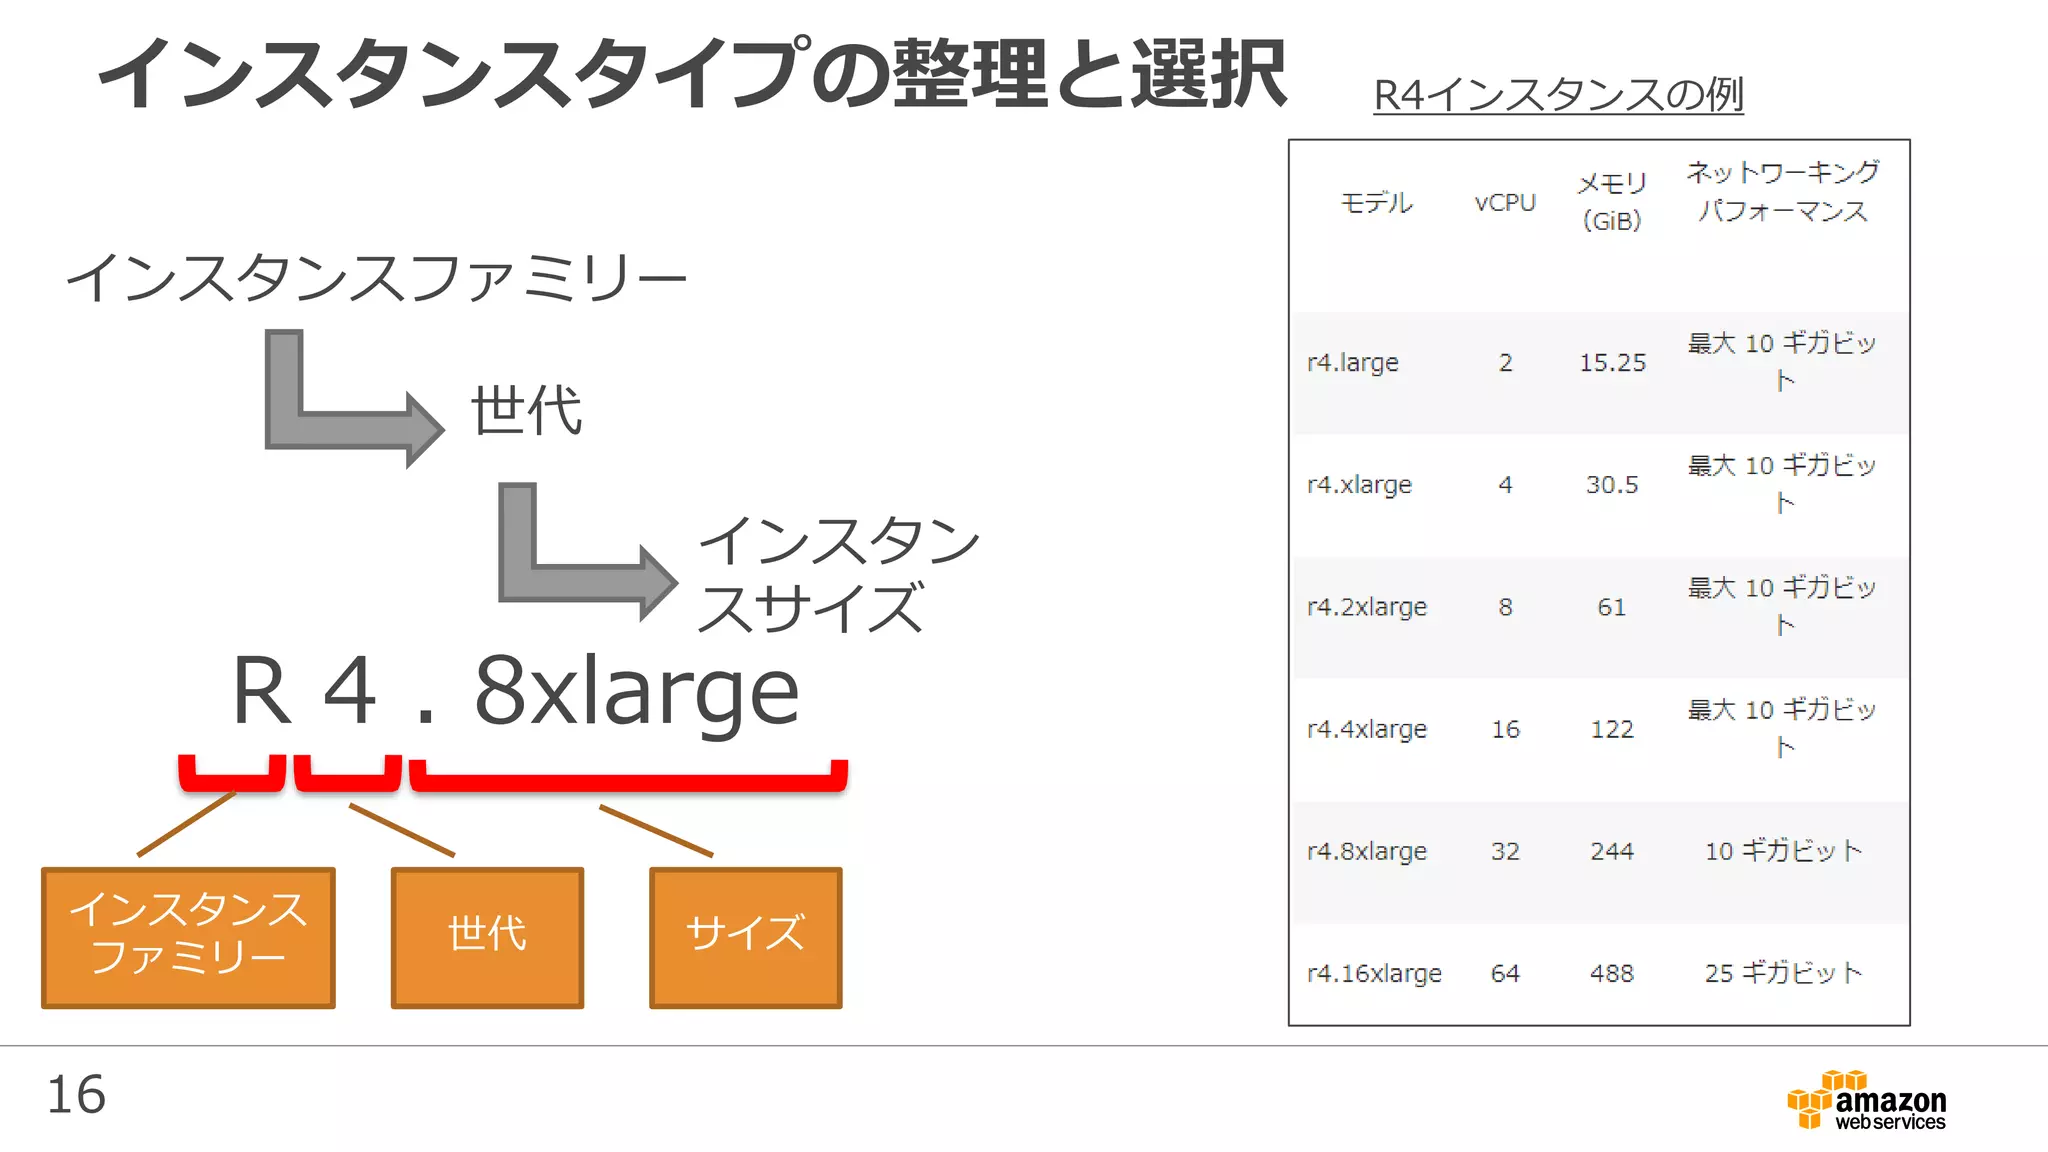Click the ネットワーキングパフォーマンス column header
Image resolution: width=2048 pixels, height=1152 pixels.
(x=1783, y=192)
